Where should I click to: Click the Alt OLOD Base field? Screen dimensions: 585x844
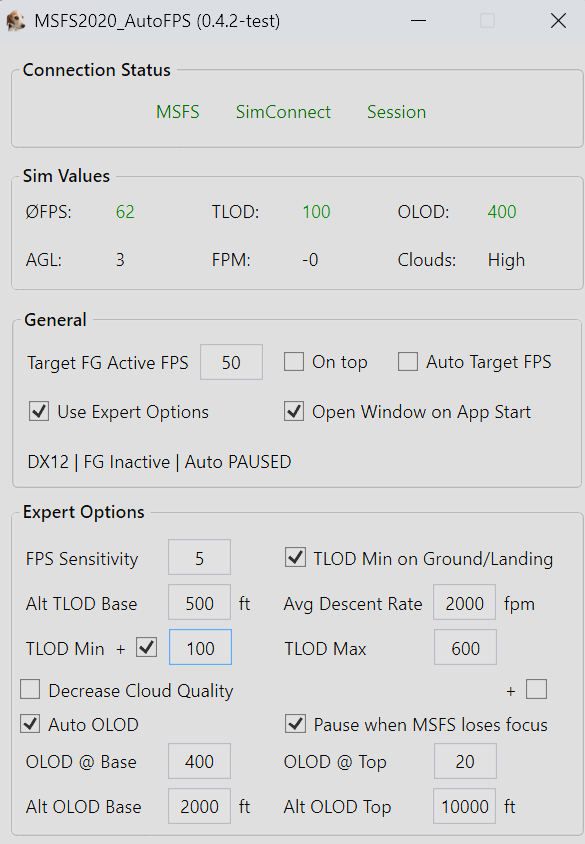pyautogui.click(x=200, y=806)
